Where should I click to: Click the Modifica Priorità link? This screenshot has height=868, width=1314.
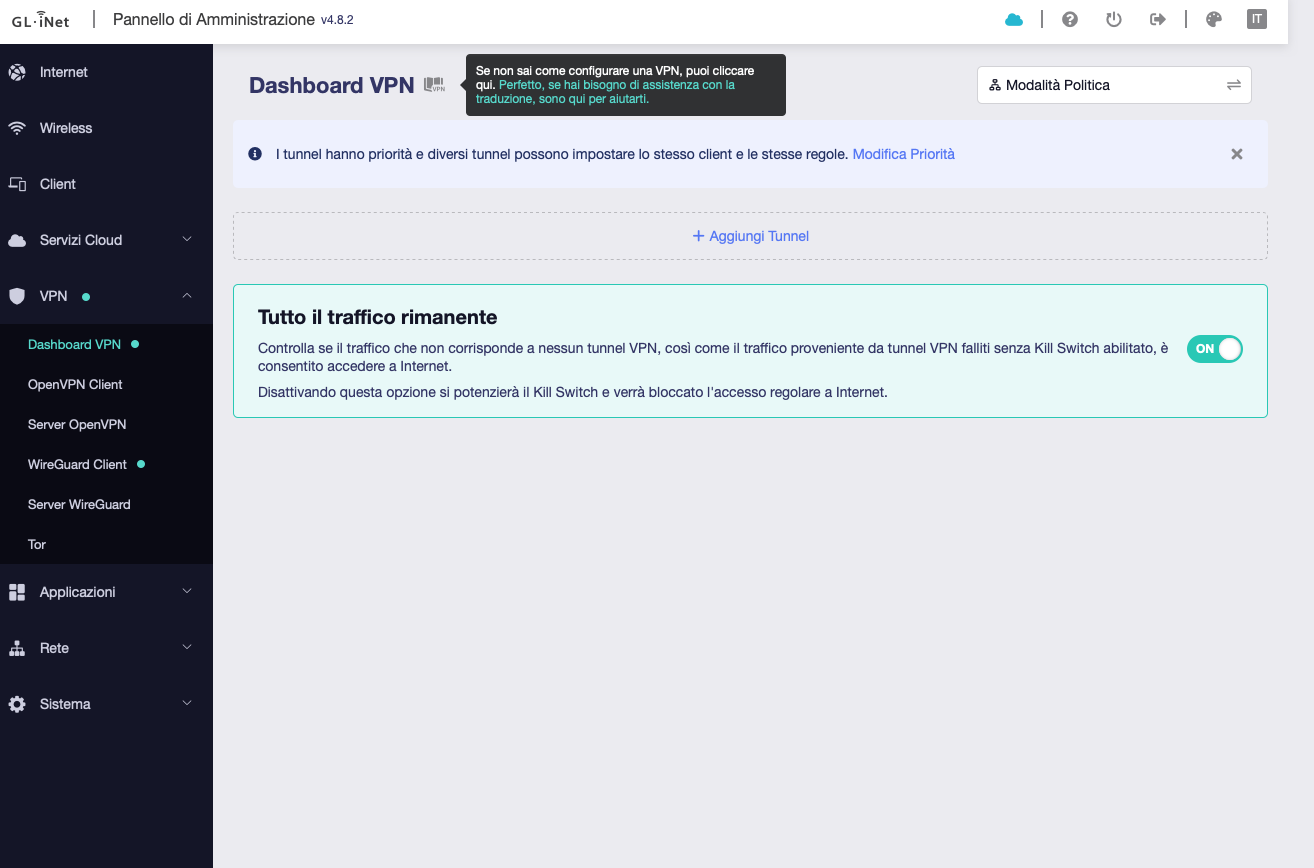tap(903, 154)
